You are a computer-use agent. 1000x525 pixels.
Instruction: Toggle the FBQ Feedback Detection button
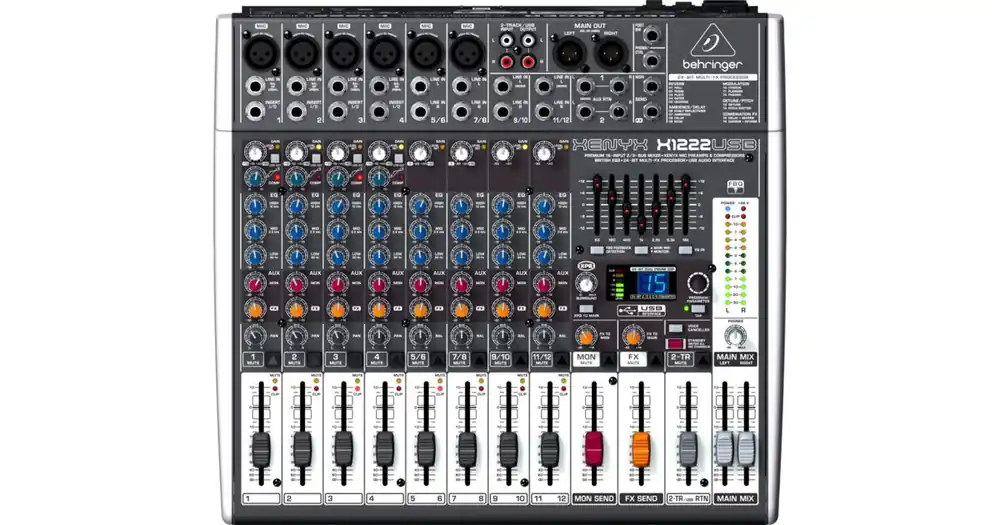(598, 250)
